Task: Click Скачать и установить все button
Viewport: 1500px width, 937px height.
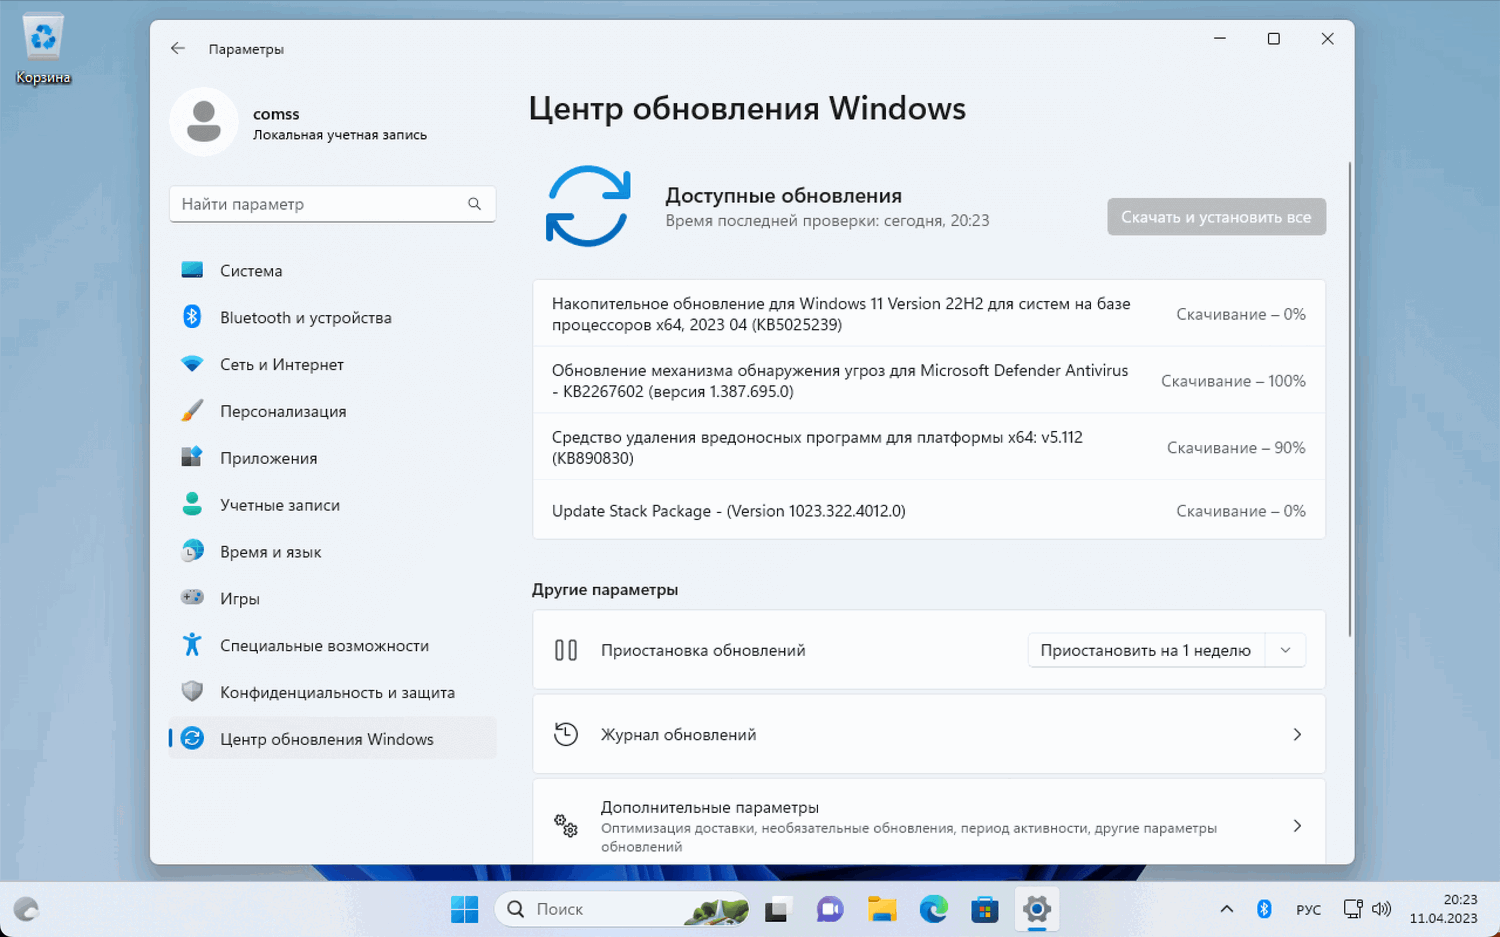Action: 1216,217
